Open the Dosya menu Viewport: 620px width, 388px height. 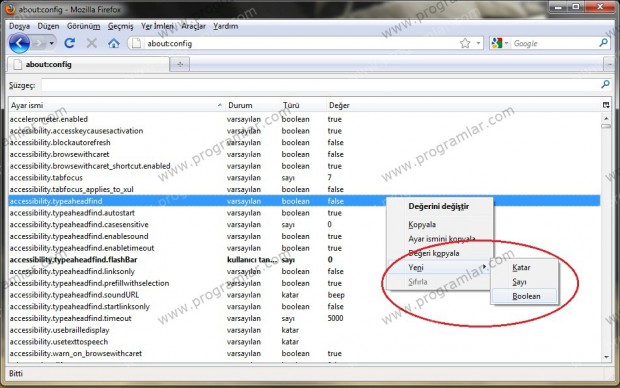[19, 26]
